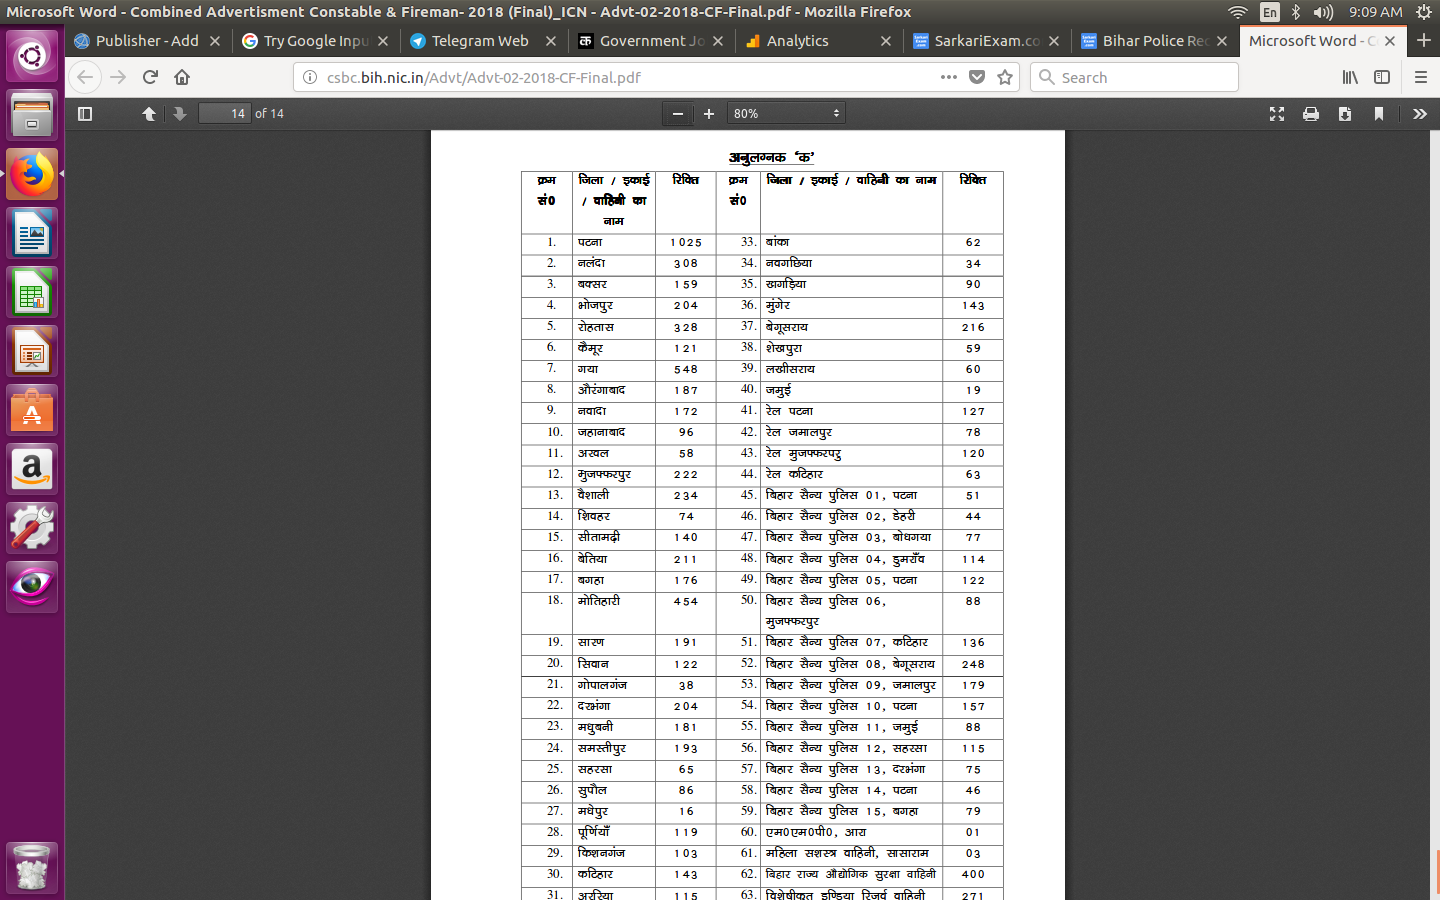Open the Firefox home page
1440x900 pixels.
click(x=182, y=77)
